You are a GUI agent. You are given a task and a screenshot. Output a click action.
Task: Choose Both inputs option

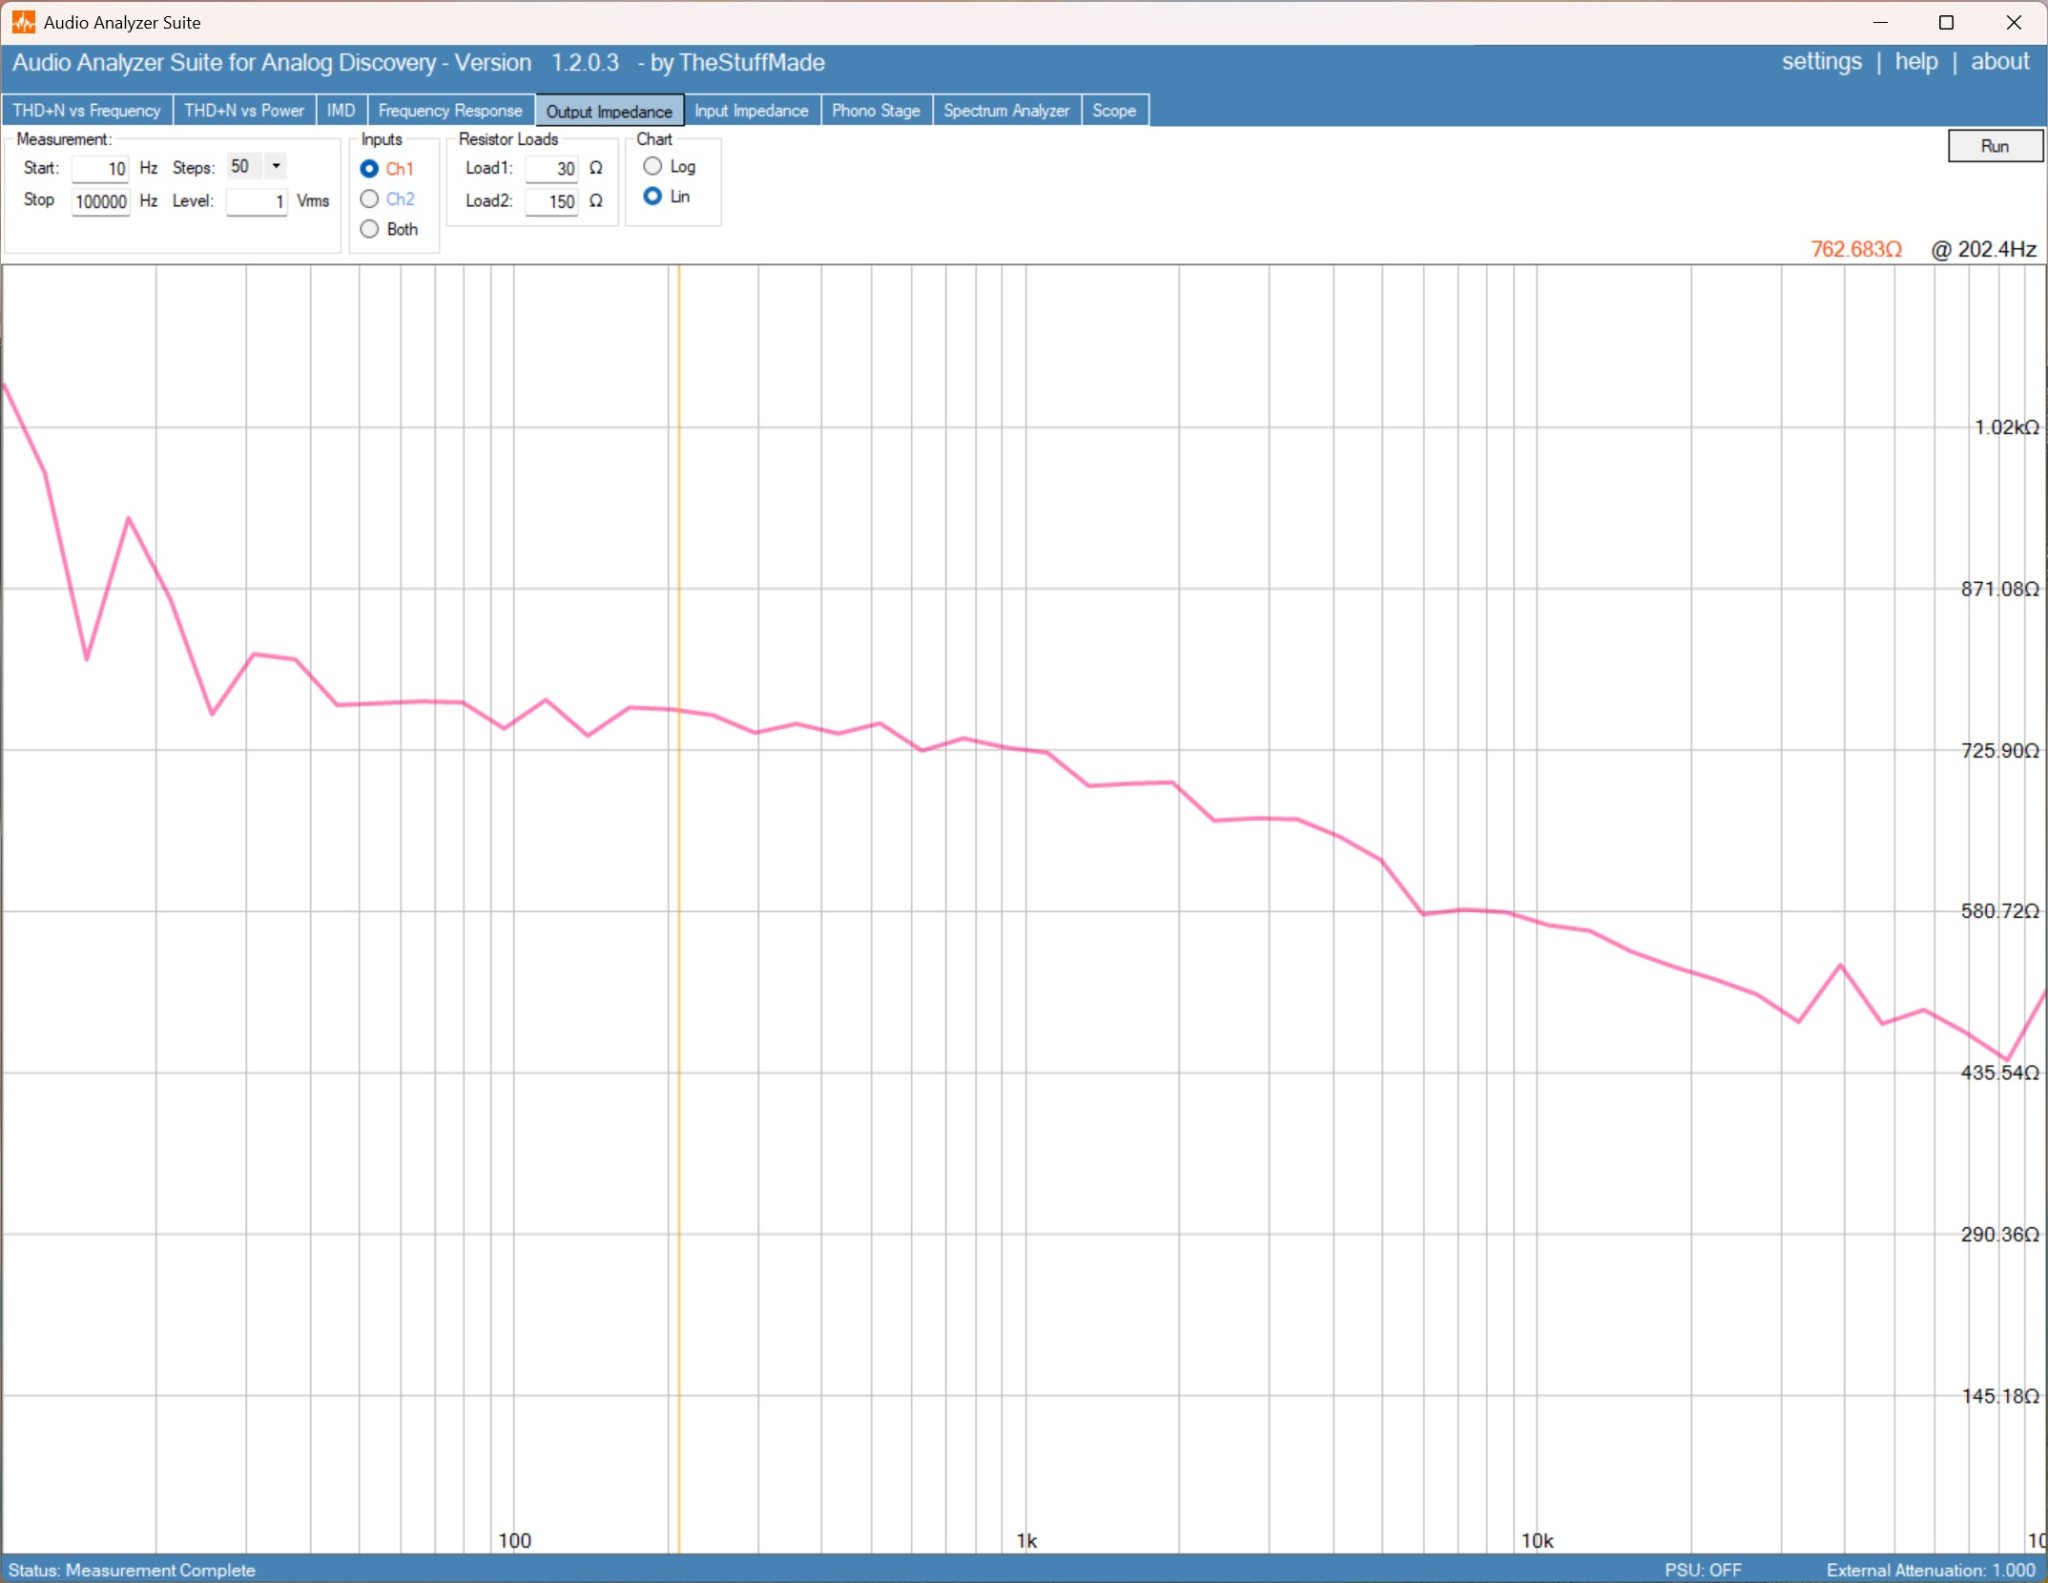[x=369, y=228]
